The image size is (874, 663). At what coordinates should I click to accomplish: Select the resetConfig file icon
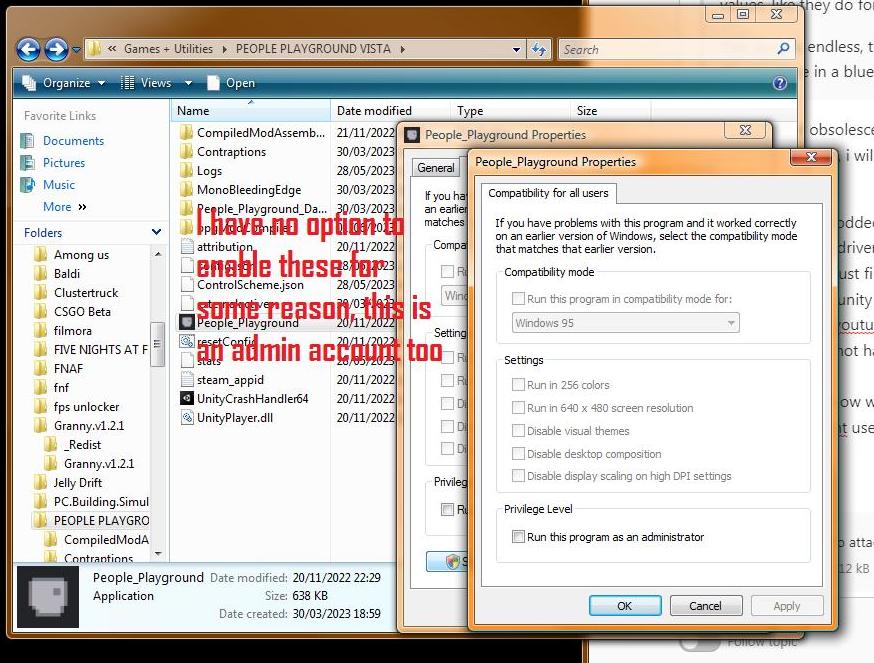point(187,341)
